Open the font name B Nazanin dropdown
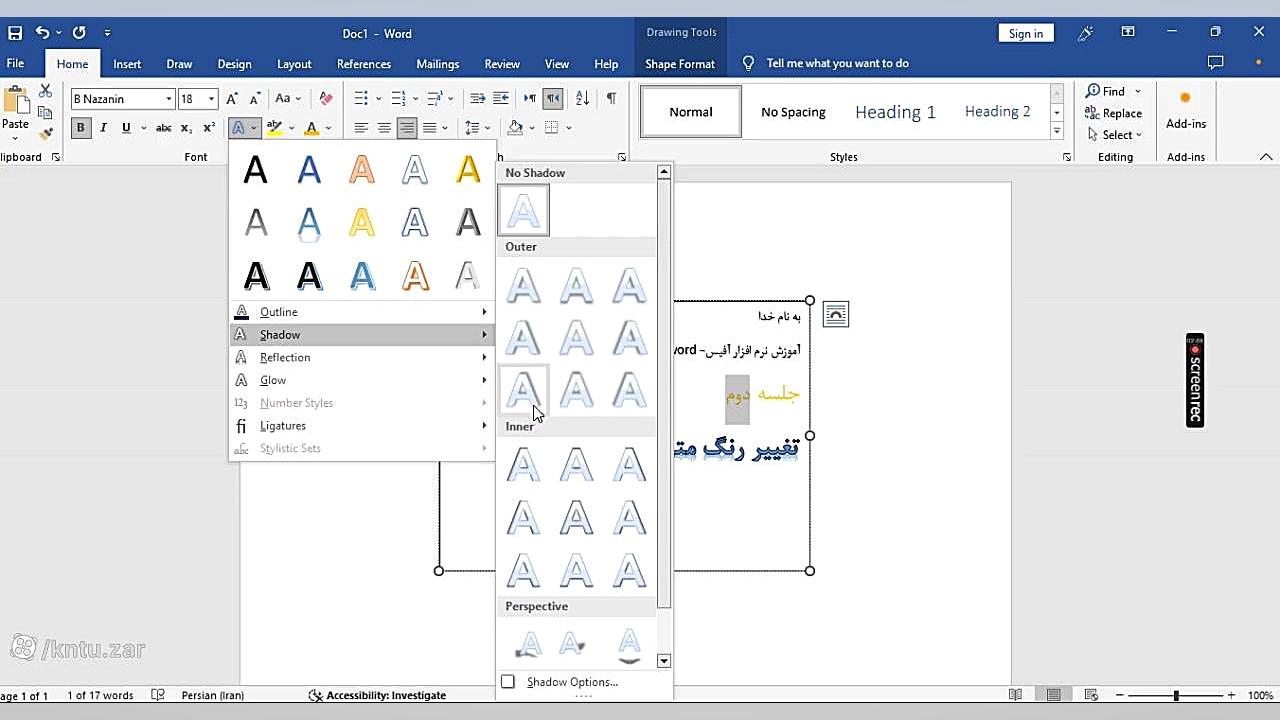Image resolution: width=1280 pixels, height=720 pixels. click(x=169, y=99)
